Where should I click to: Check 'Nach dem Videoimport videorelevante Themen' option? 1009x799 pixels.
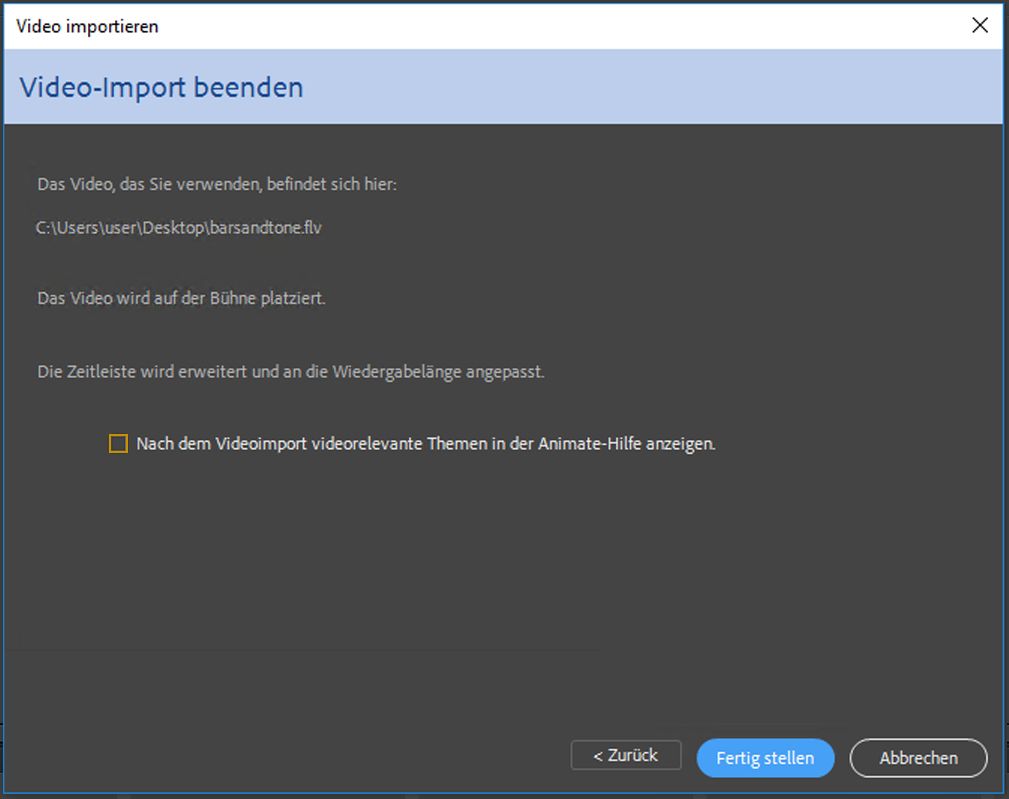coord(119,441)
